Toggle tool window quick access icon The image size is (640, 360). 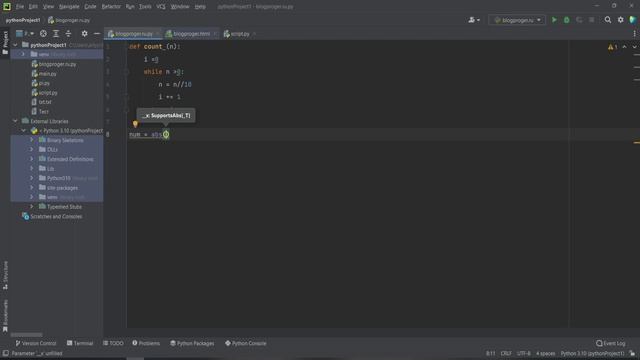click(x=5, y=353)
